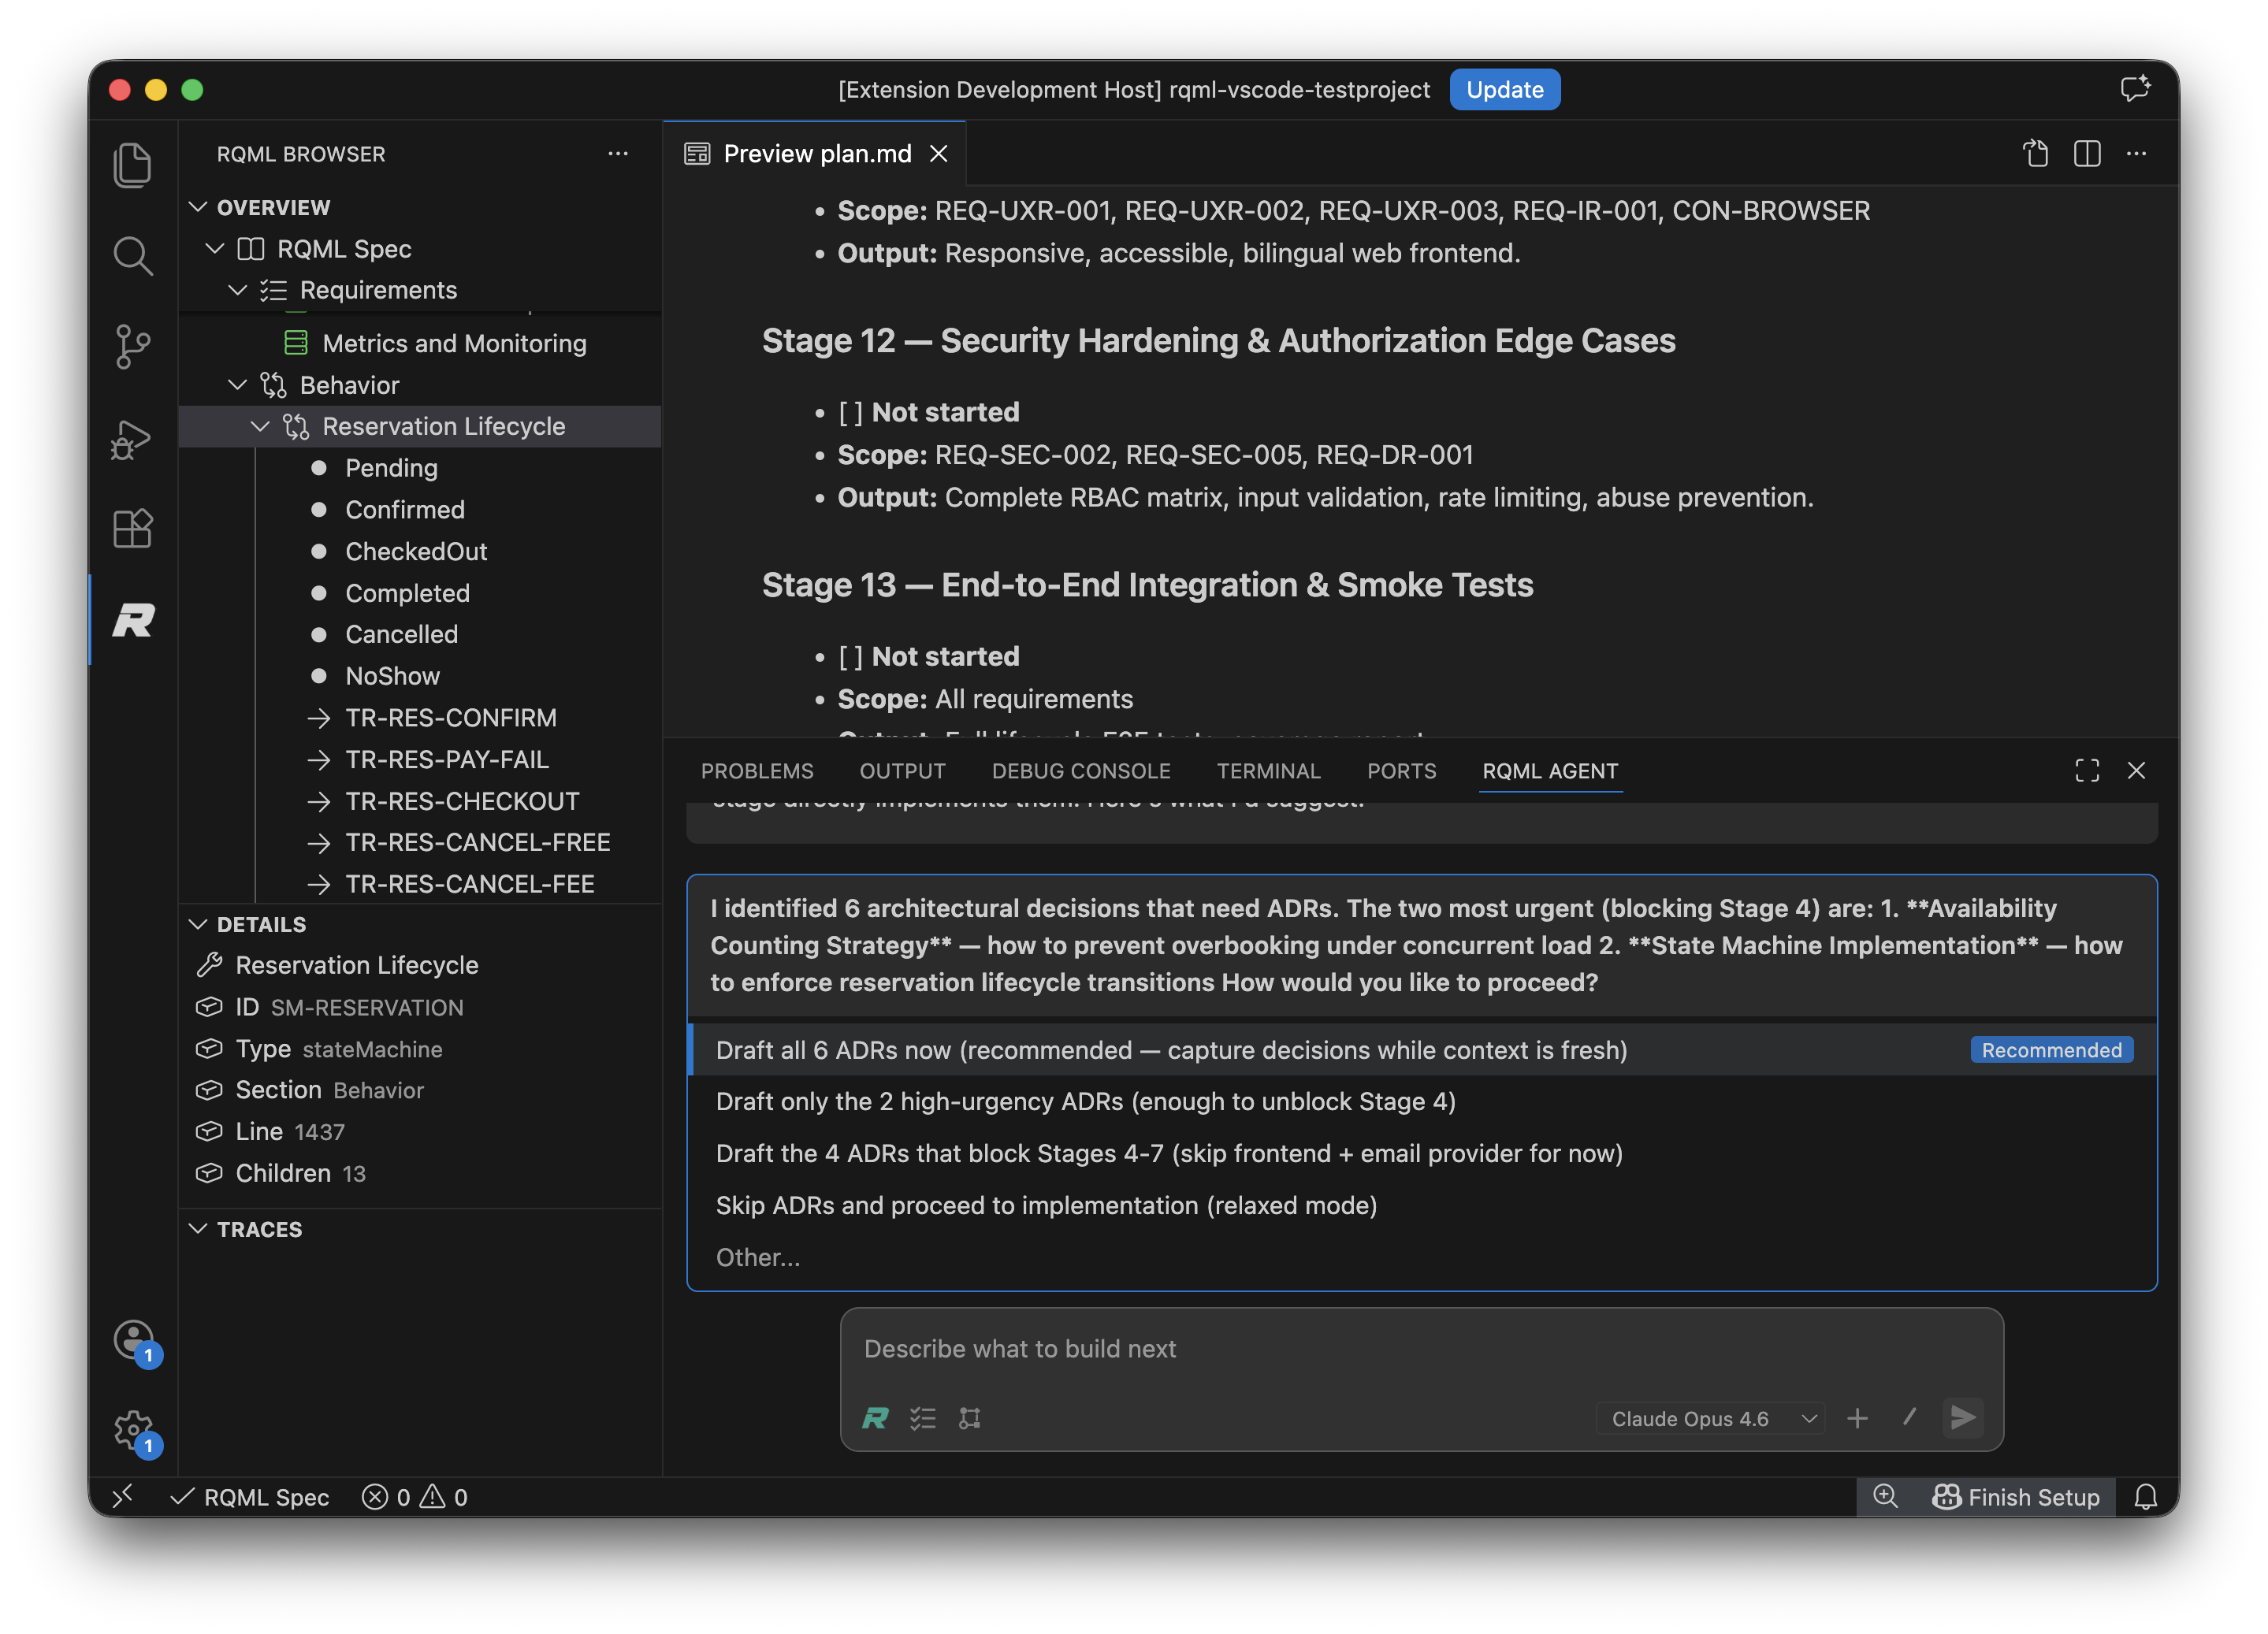The image size is (2268, 1634).
Task: Open the Source Control view
Action: [x=133, y=346]
